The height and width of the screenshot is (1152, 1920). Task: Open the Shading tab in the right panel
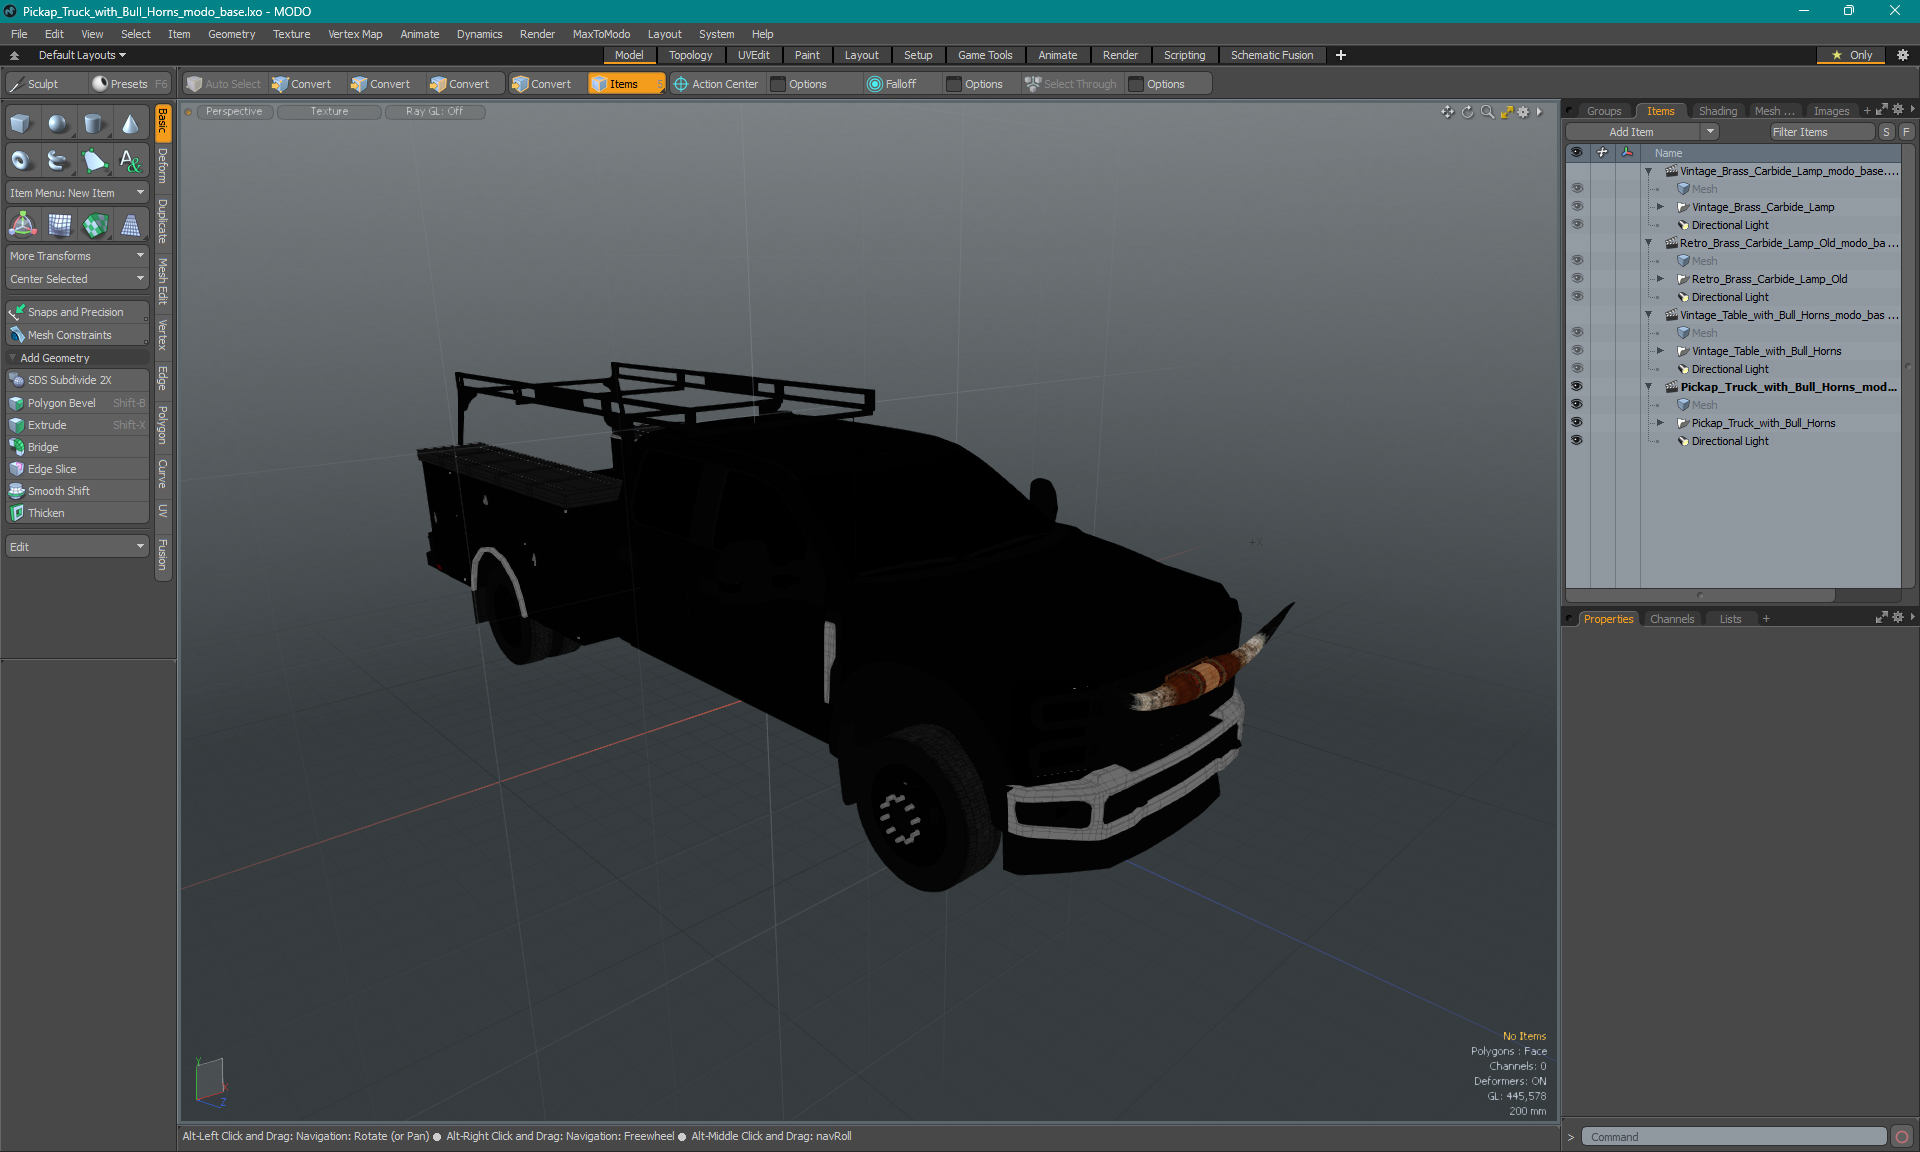click(x=1717, y=111)
